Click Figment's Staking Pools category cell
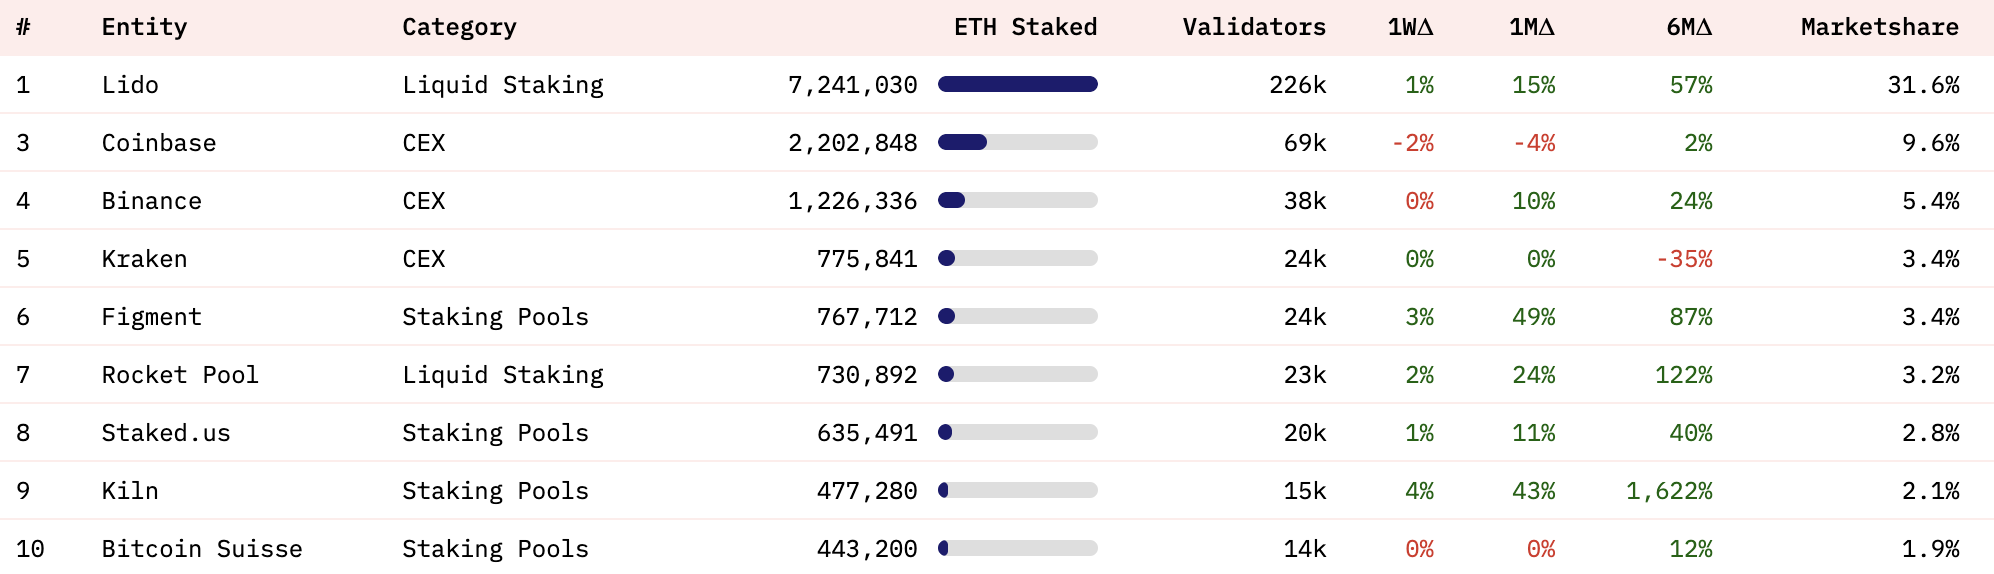Screen dimensions: 1994x574 tap(495, 317)
